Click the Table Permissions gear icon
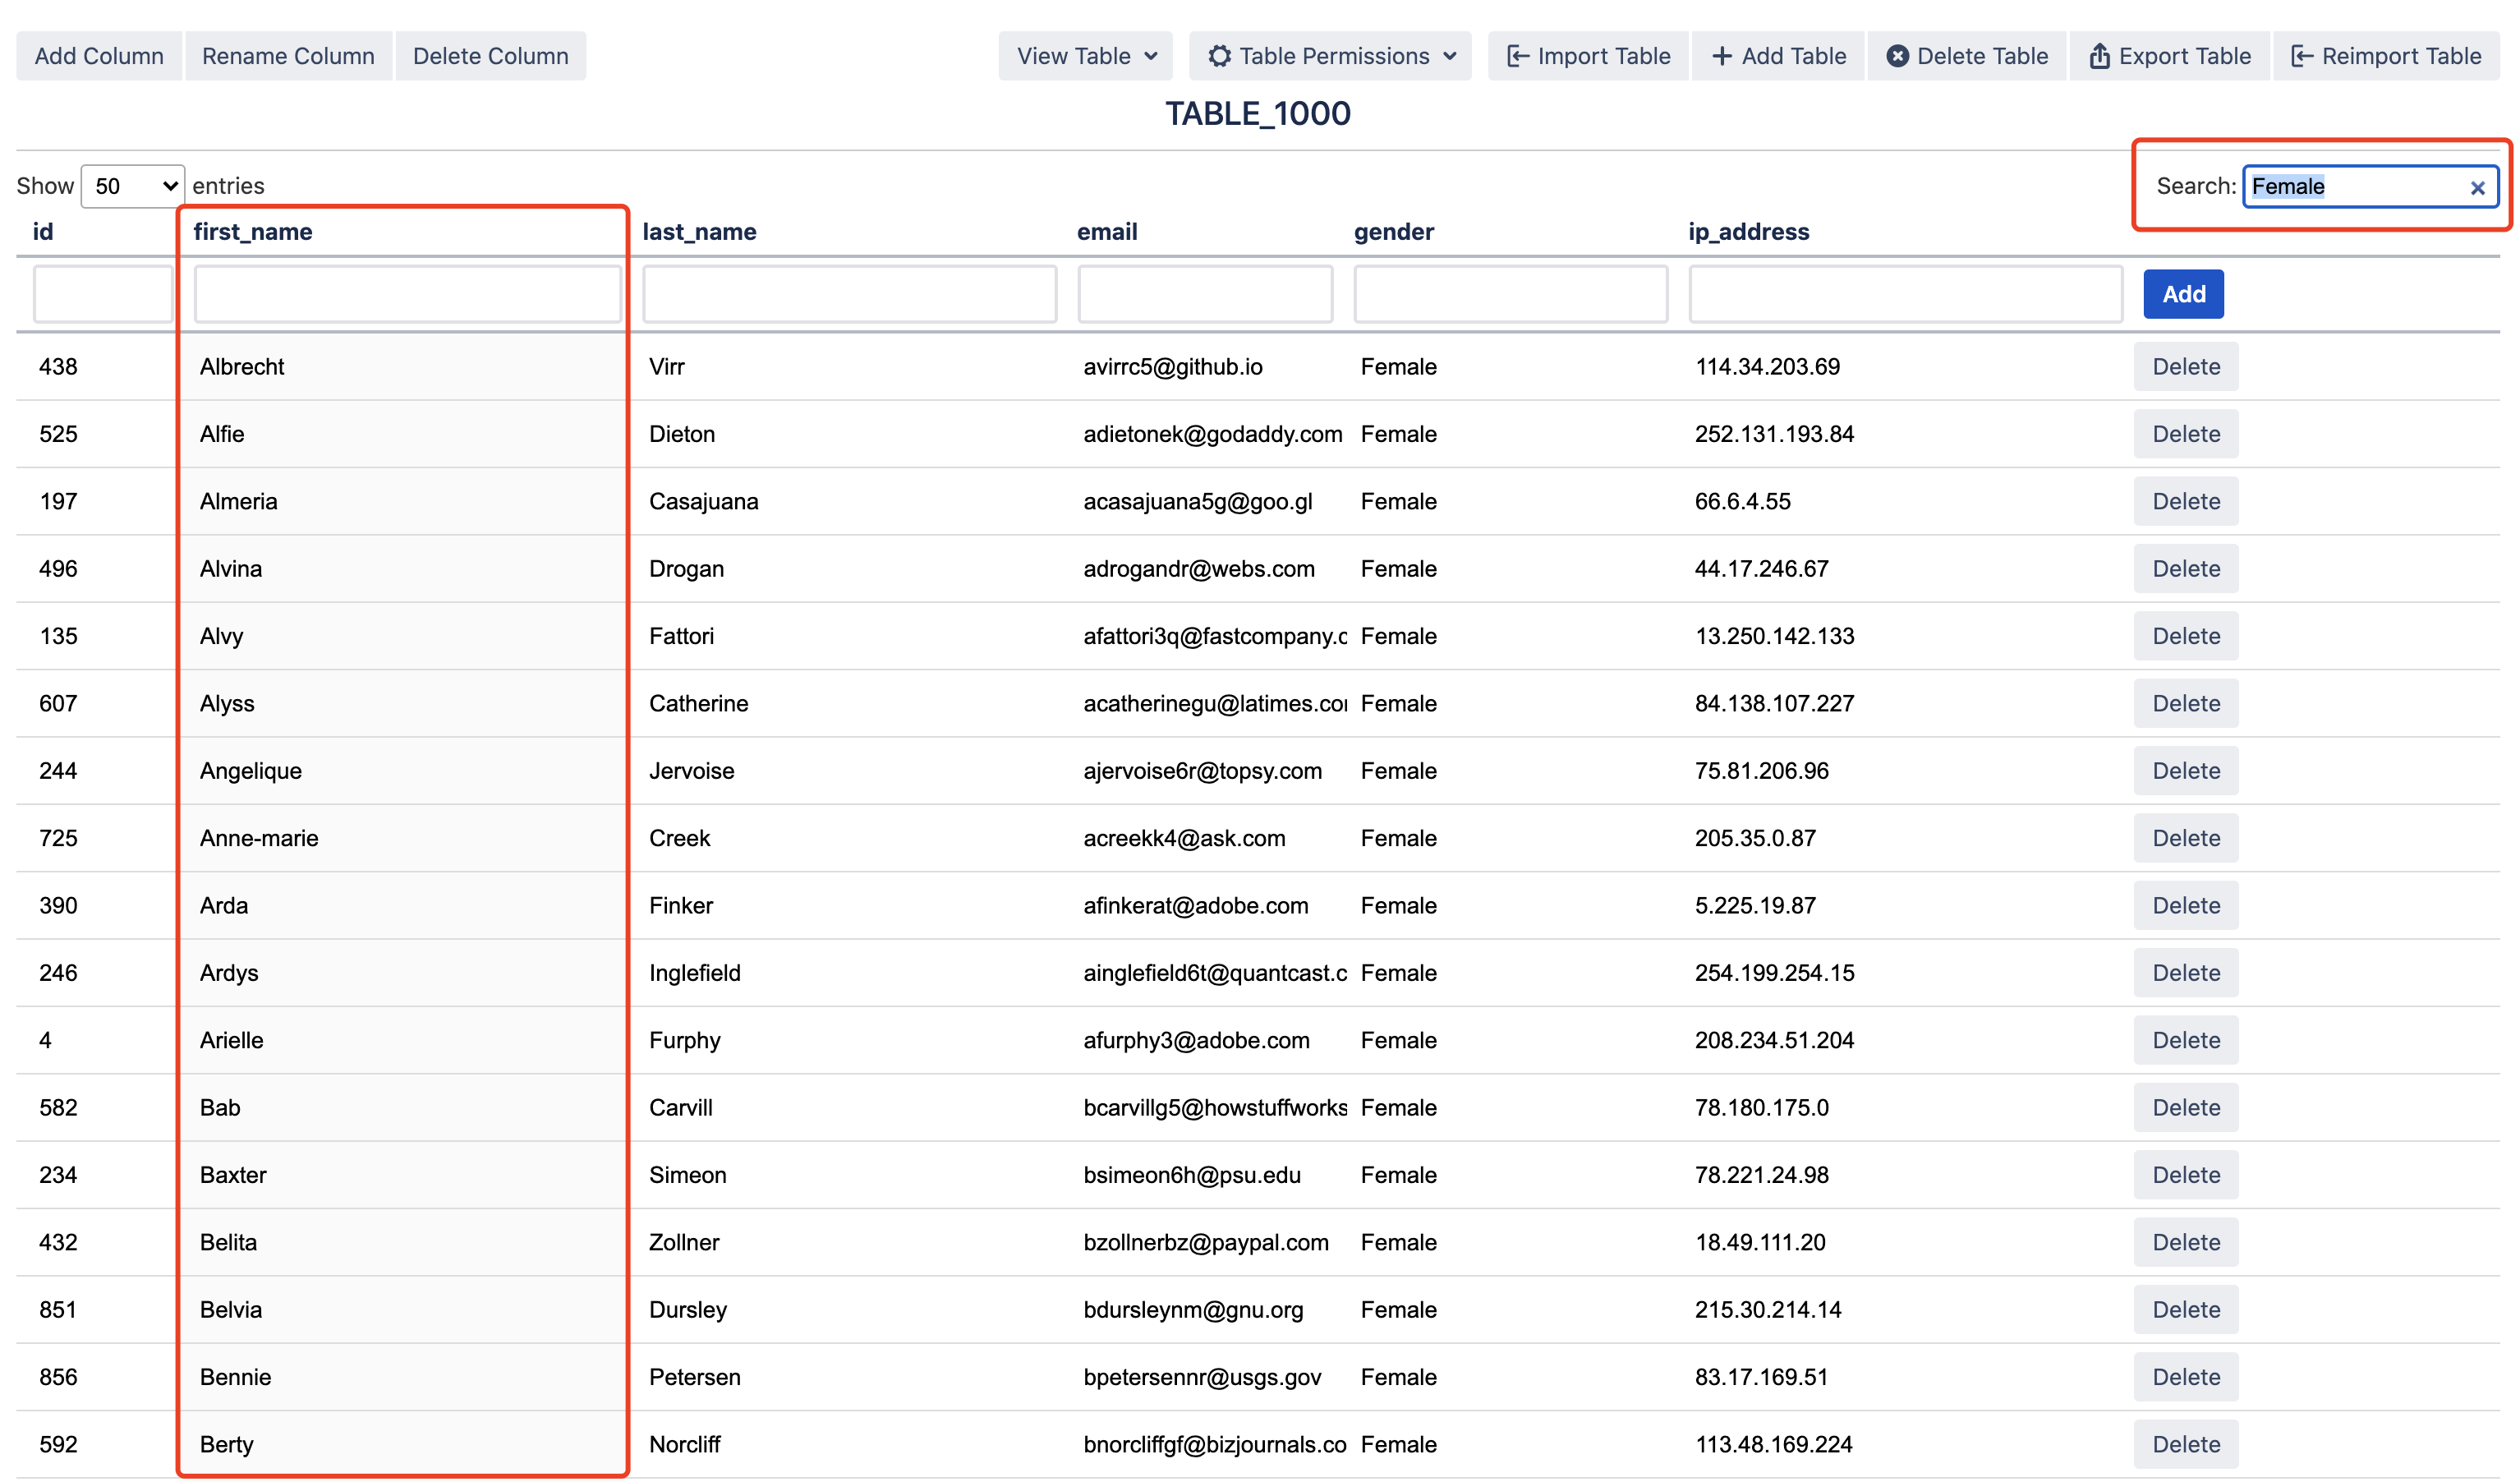The width and height of the screenshot is (2520, 1482). pos(1219,56)
